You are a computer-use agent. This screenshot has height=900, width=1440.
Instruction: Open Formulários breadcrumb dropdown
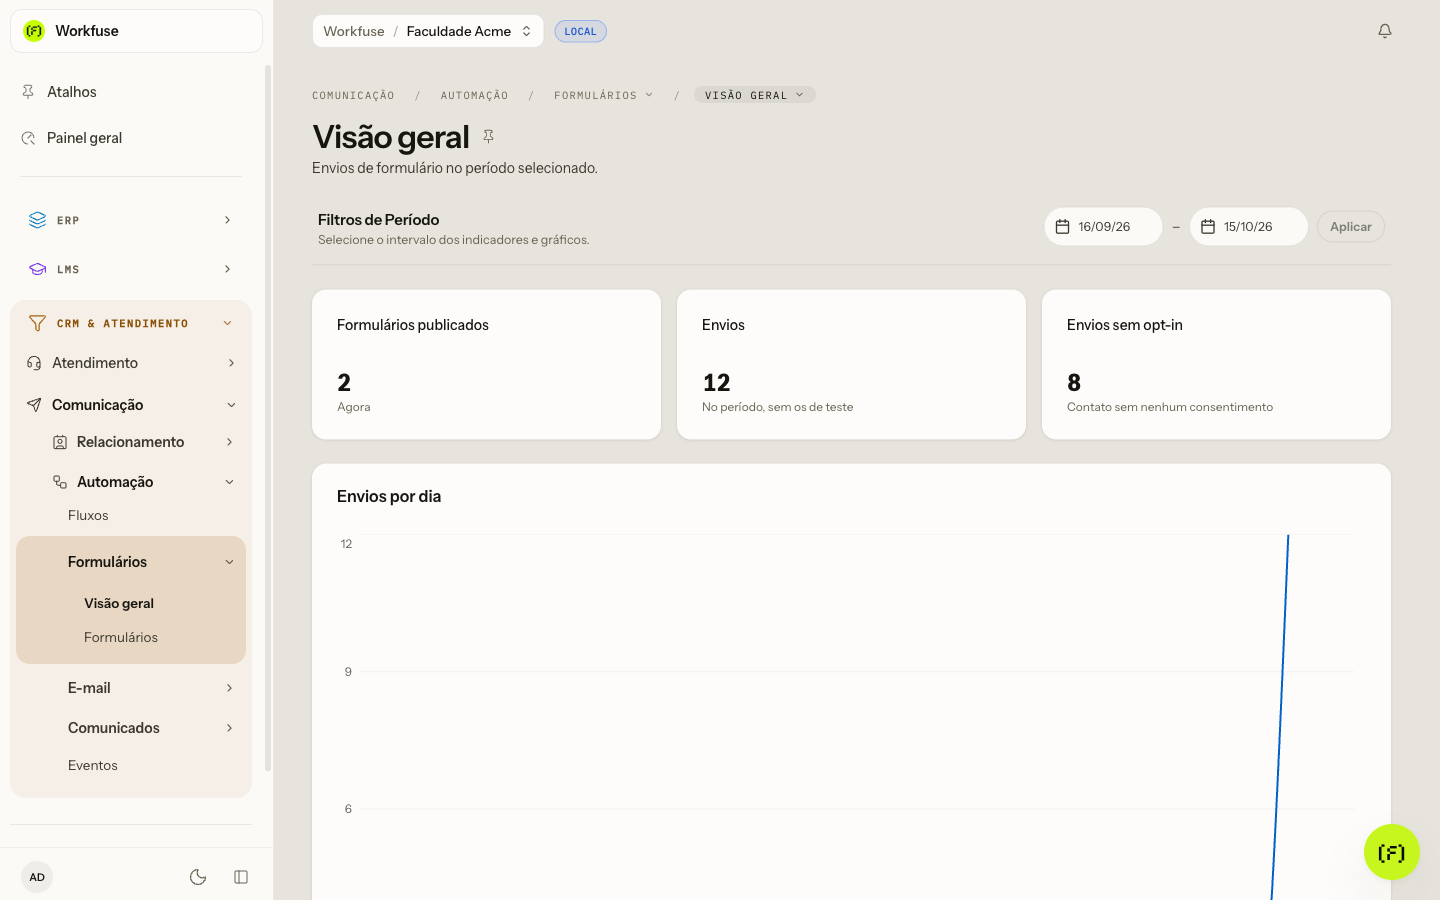tap(603, 95)
